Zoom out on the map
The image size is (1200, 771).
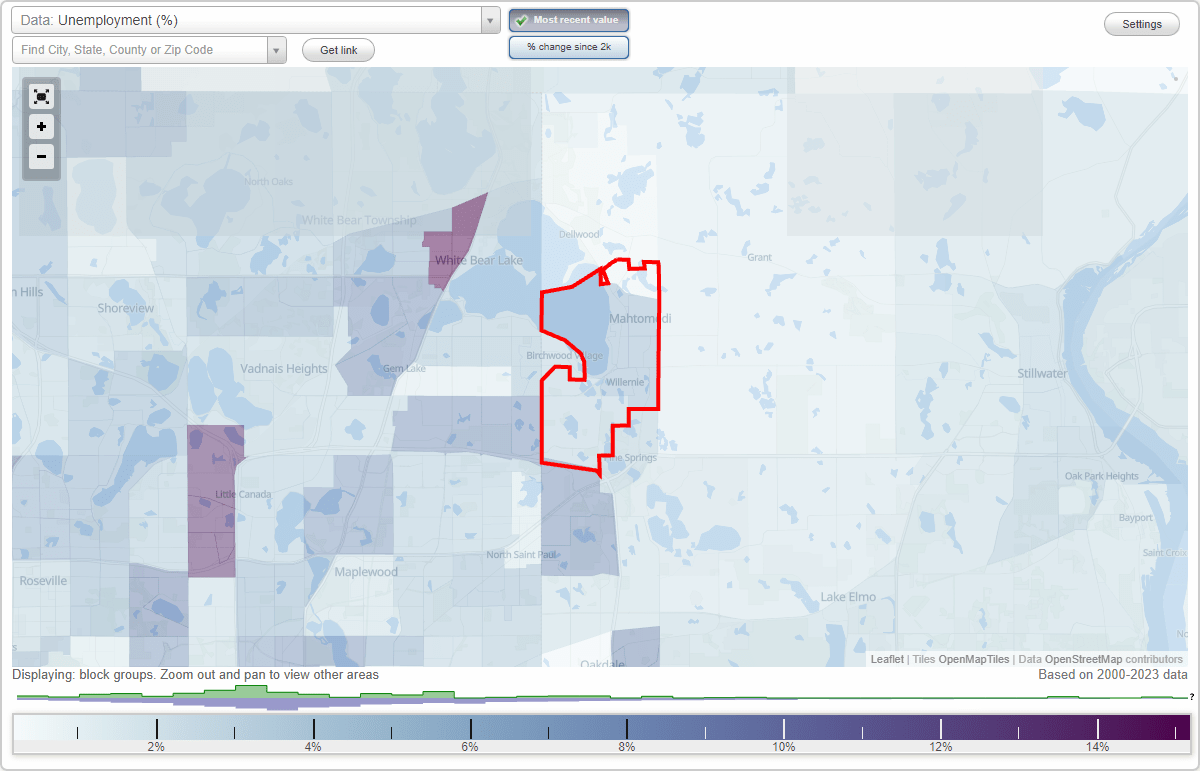pos(41,157)
